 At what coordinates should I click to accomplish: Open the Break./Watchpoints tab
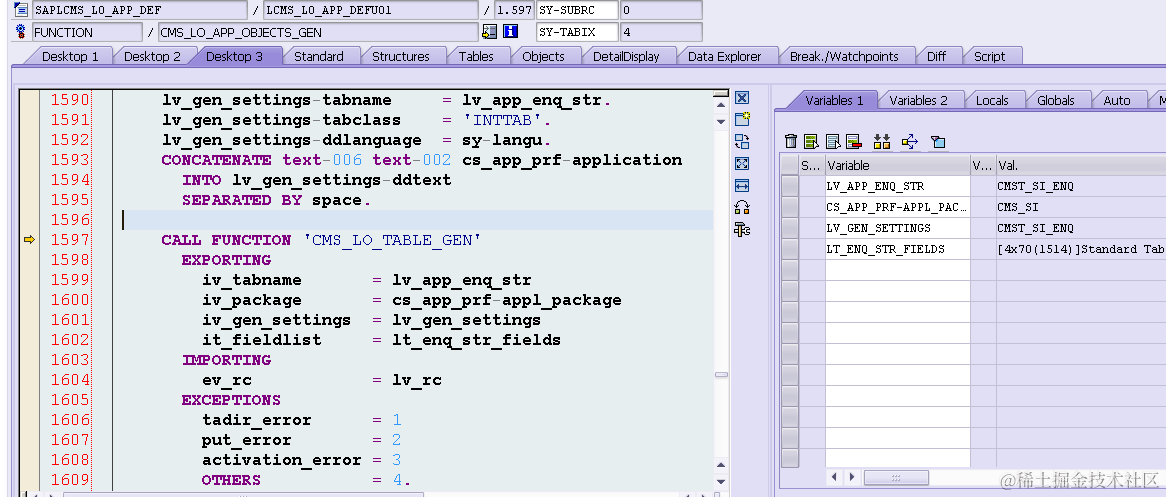pos(844,57)
